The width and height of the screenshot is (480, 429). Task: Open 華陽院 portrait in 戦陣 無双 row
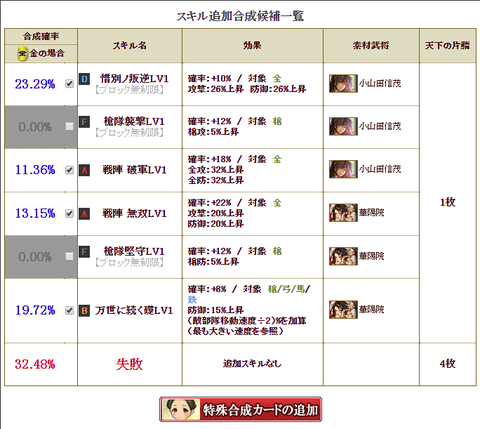coord(343,213)
